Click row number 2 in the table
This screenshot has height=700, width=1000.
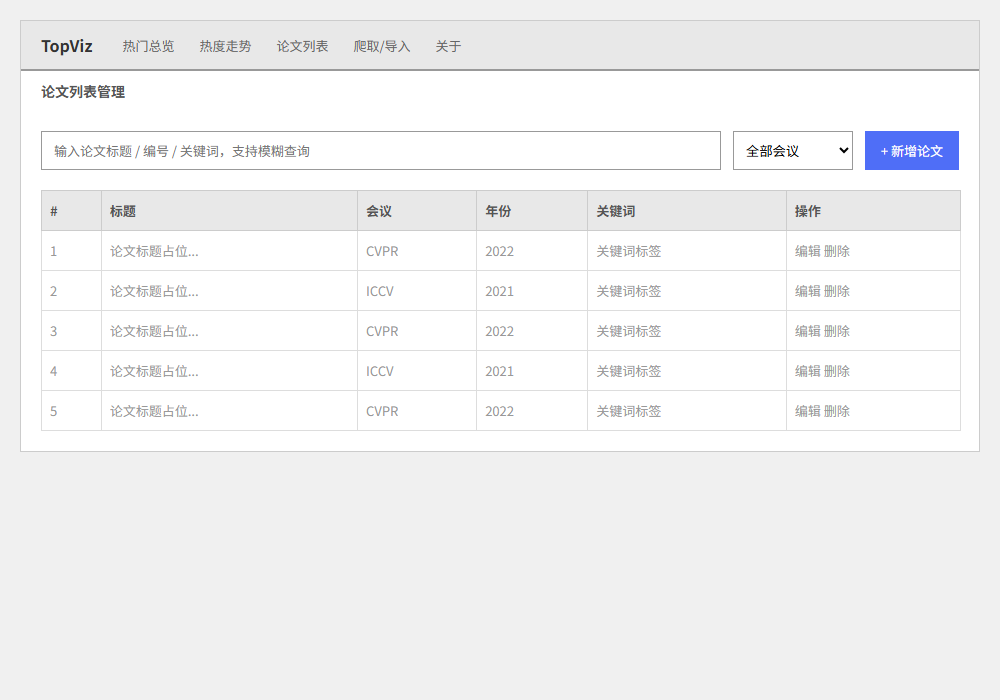point(54,291)
